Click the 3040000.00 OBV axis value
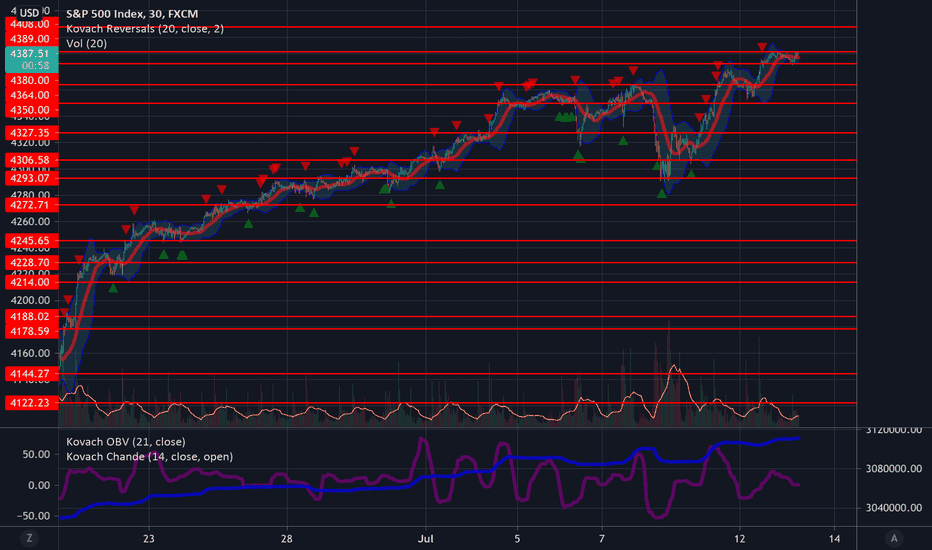 point(894,508)
